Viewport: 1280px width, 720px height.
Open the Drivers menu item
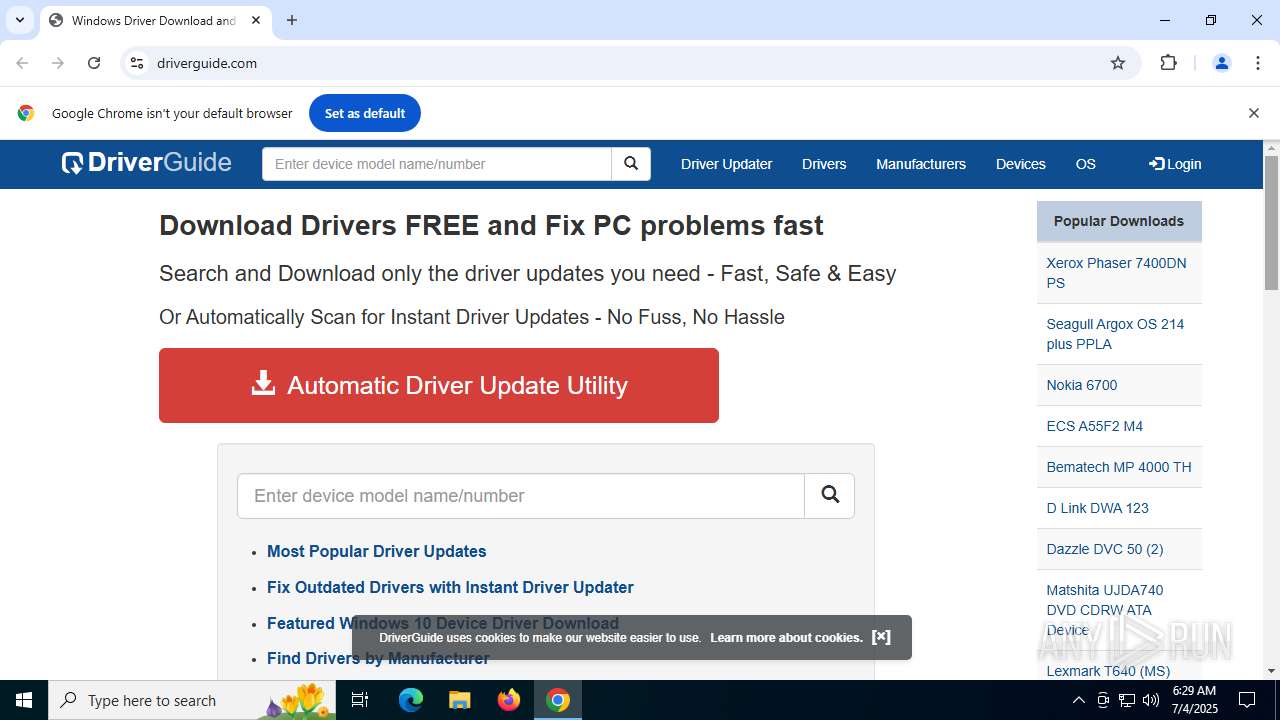click(x=824, y=164)
